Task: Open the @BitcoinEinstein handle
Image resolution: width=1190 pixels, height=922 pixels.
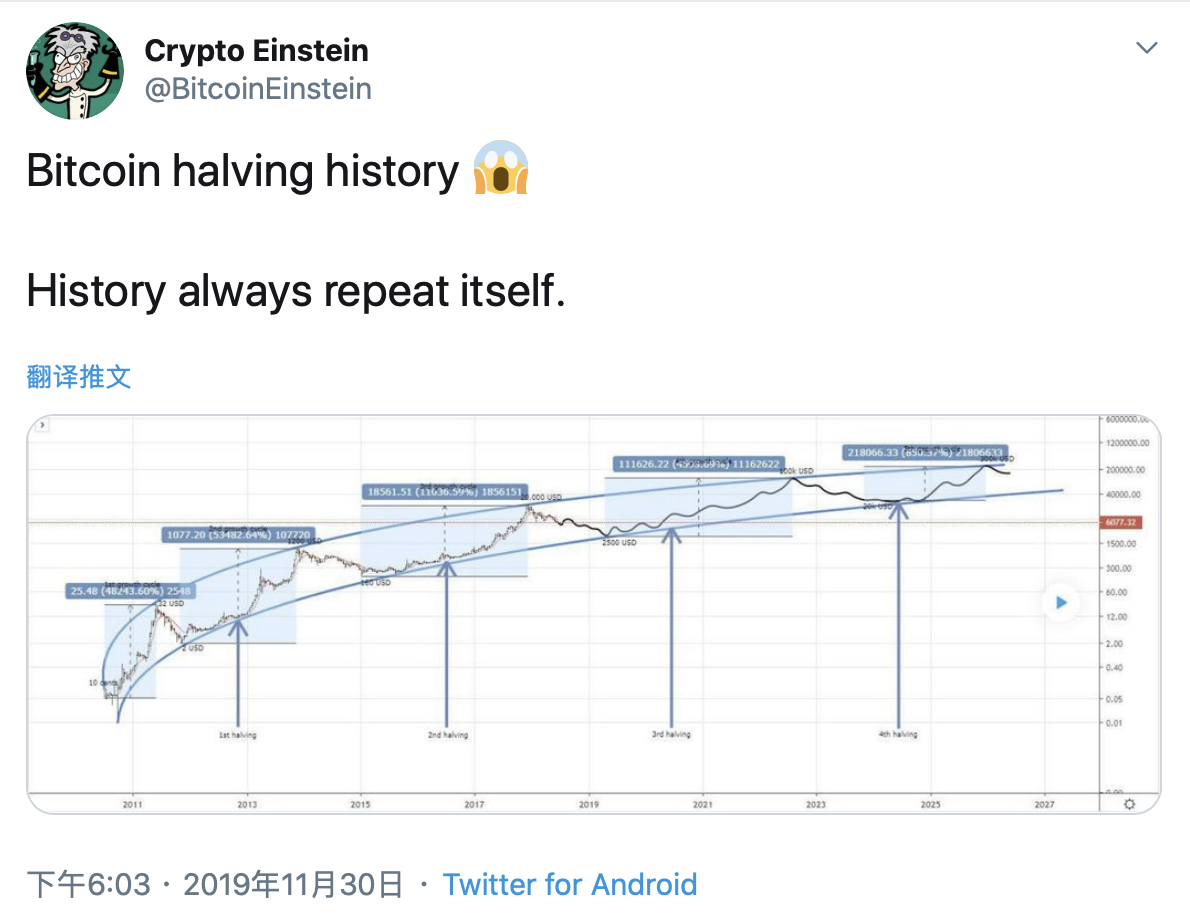Action: [258, 89]
